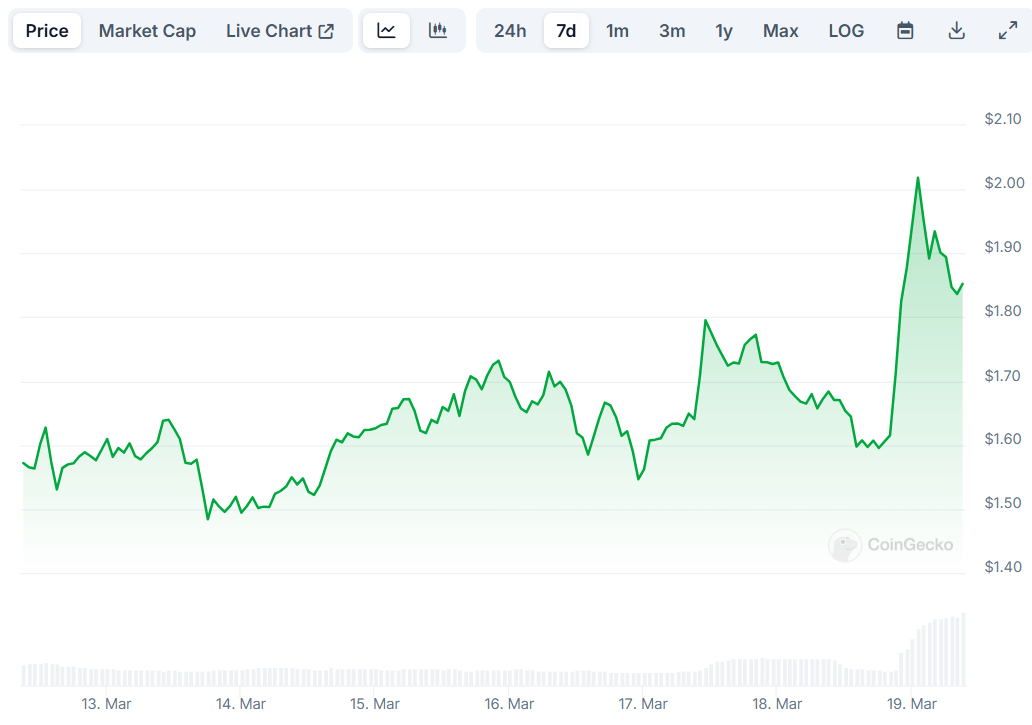Toggle the LOG scale option
Screen dimensions: 1032x725
click(x=846, y=31)
